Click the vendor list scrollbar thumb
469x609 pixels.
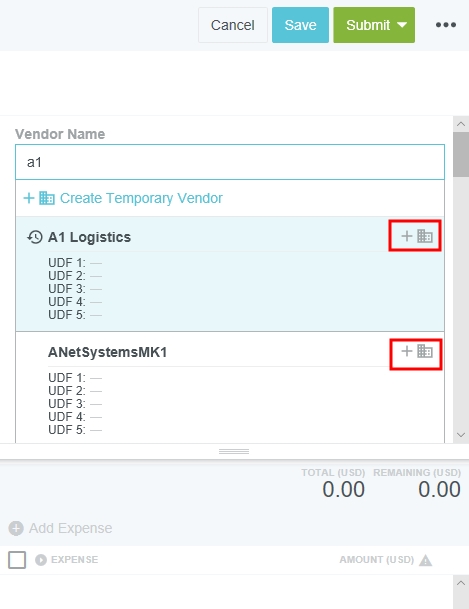pyautogui.click(x=461, y=154)
